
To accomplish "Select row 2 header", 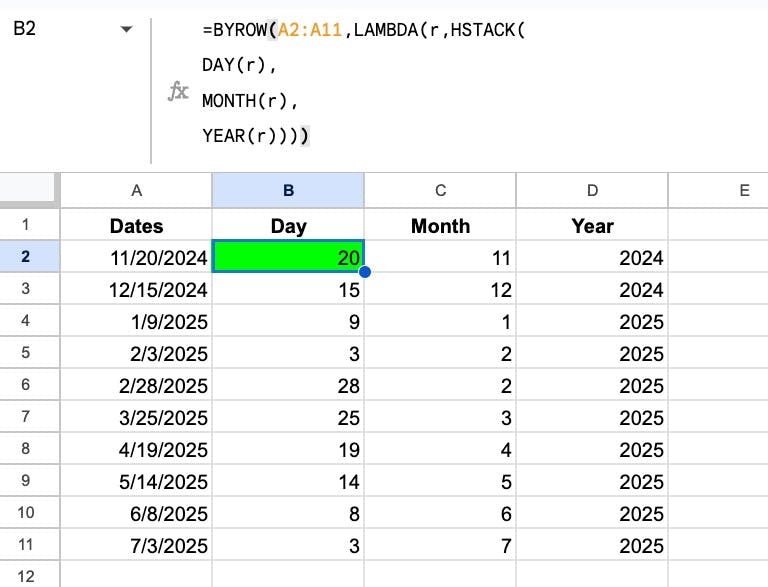I will (25, 256).
